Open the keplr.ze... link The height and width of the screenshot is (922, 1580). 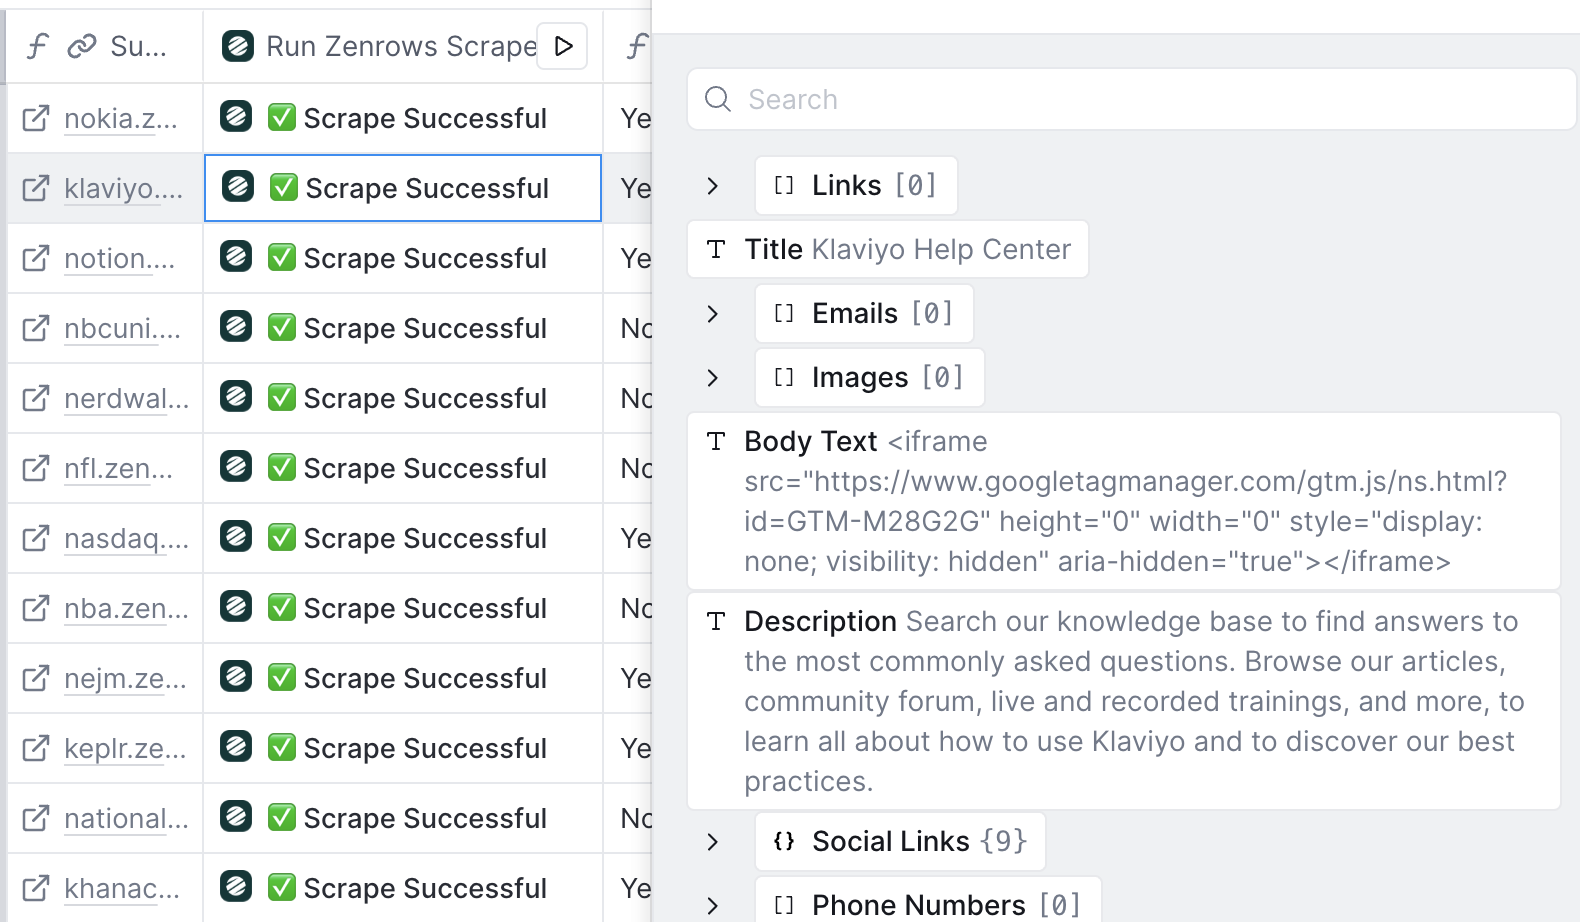tap(125, 749)
